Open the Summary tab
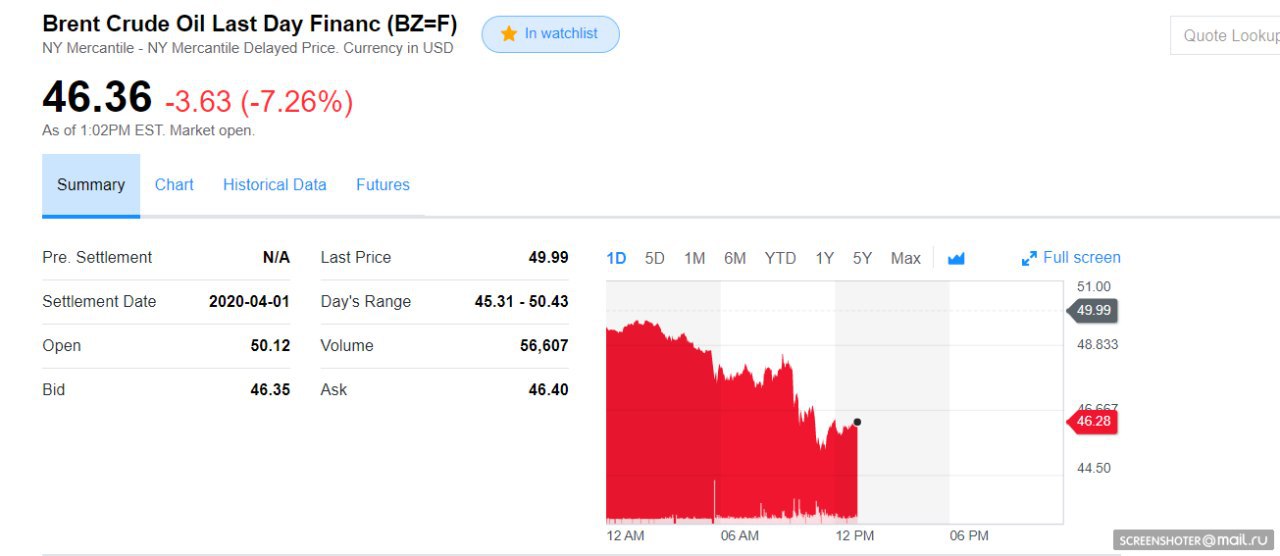This screenshot has width=1280, height=556. [x=91, y=185]
